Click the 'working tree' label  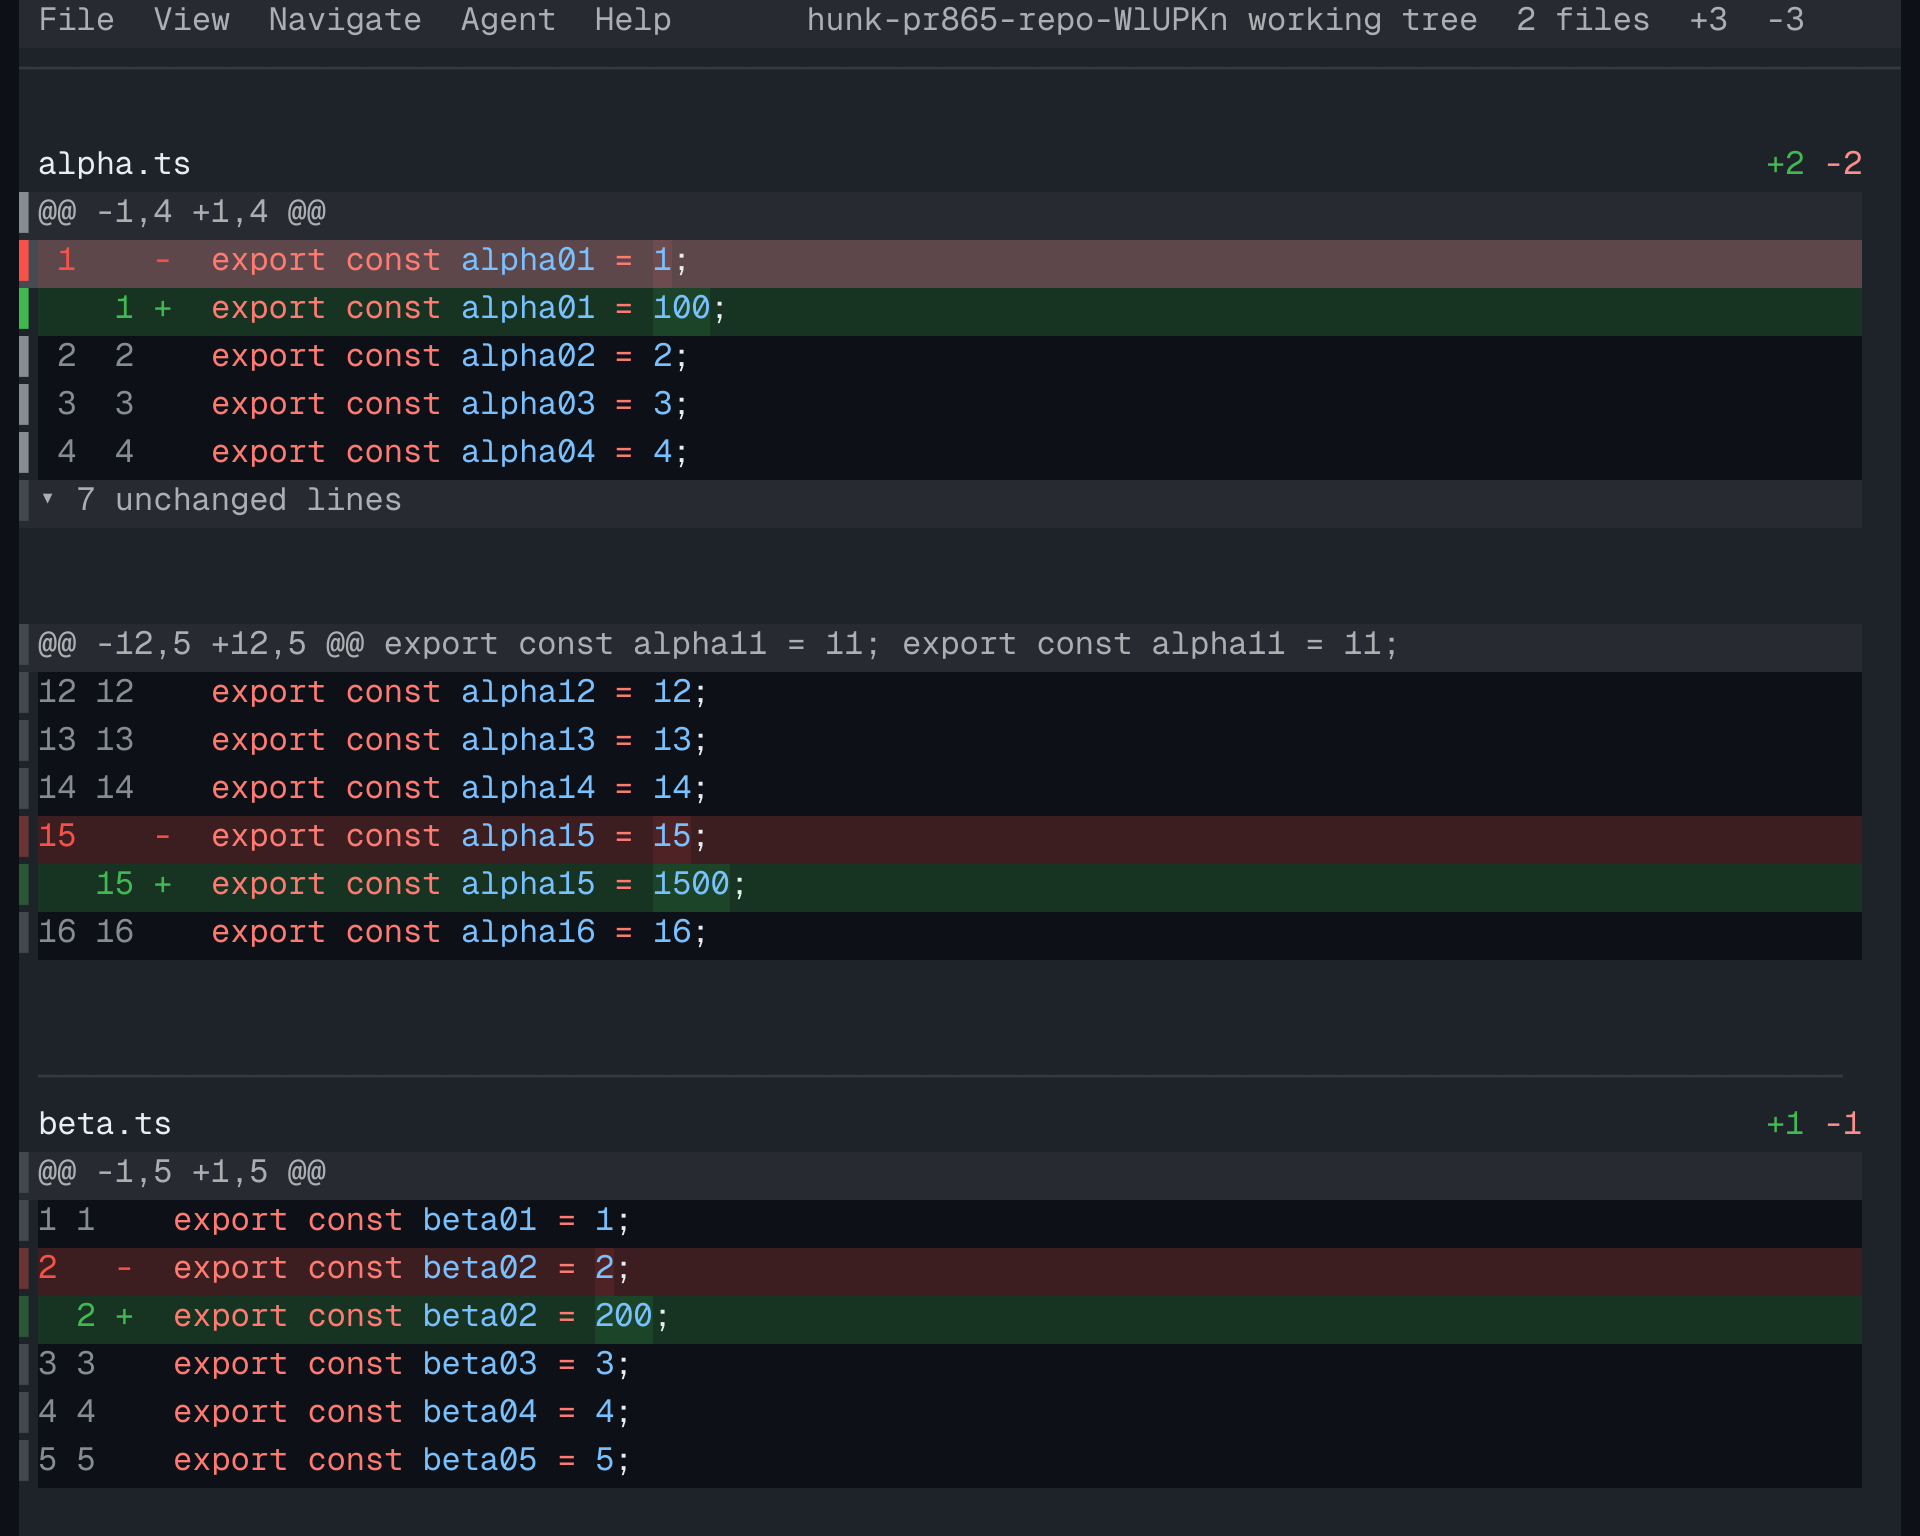pyautogui.click(x=1362, y=20)
